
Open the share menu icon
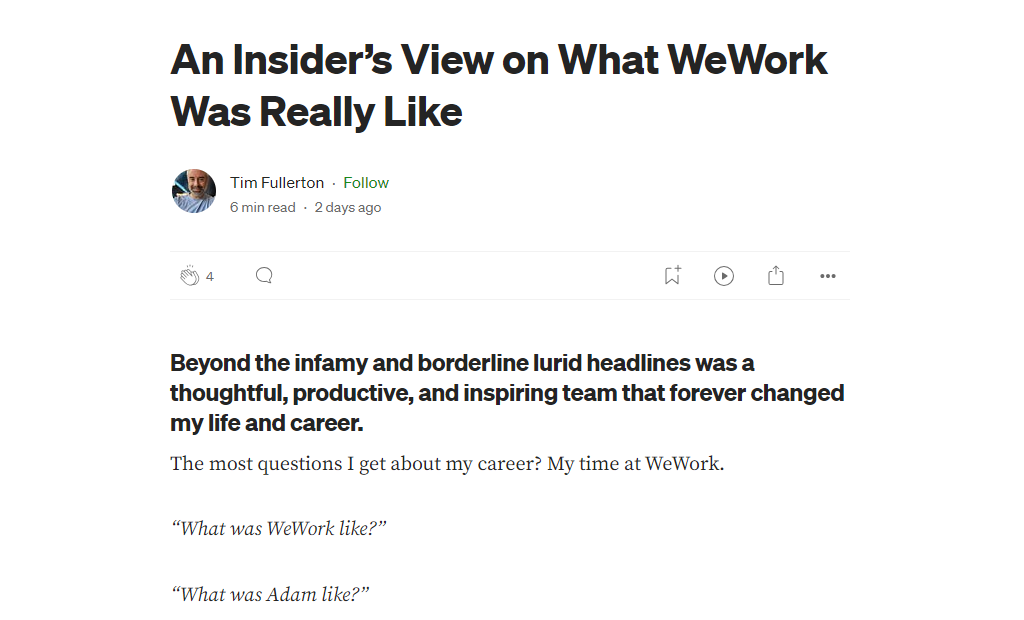pos(776,276)
